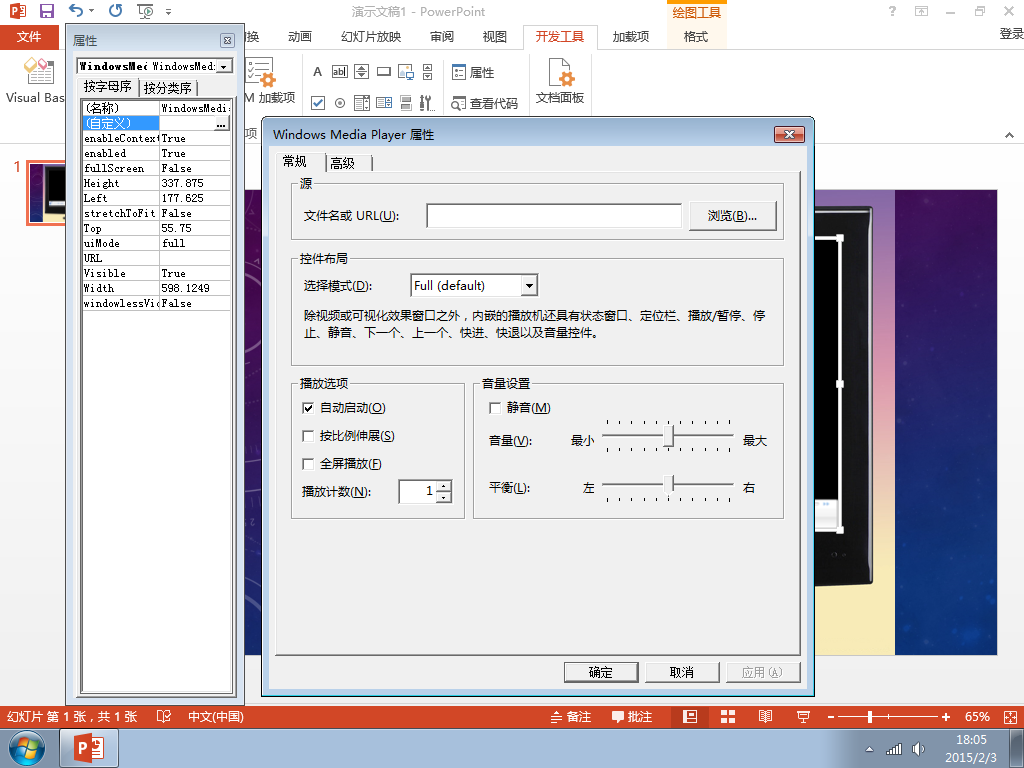Insert Combo Box control
Image resolution: width=1024 pixels, height=768 pixels.
click(x=384, y=103)
